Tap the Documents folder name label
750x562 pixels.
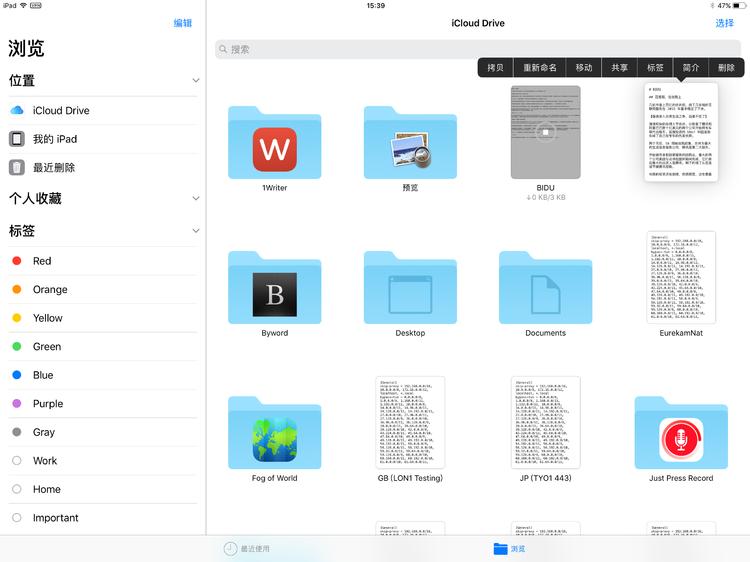click(545, 333)
